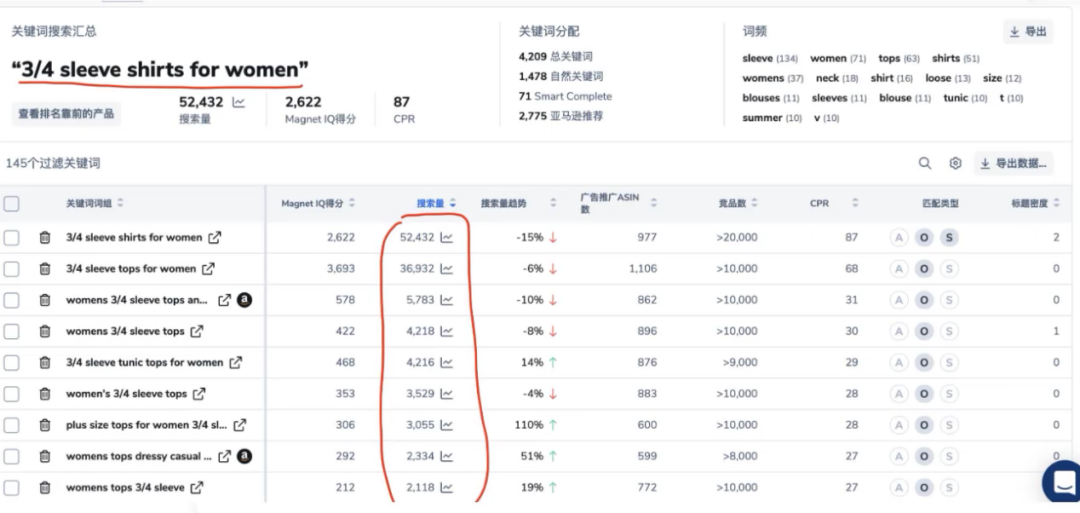Amazon badge on womens tops dressy casual row

tap(244, 456)
